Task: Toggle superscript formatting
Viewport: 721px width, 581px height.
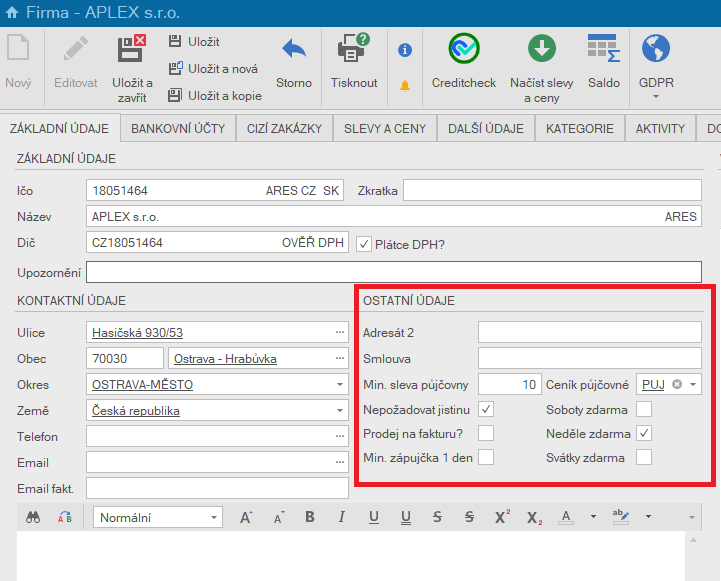Action: pos(502,517)
